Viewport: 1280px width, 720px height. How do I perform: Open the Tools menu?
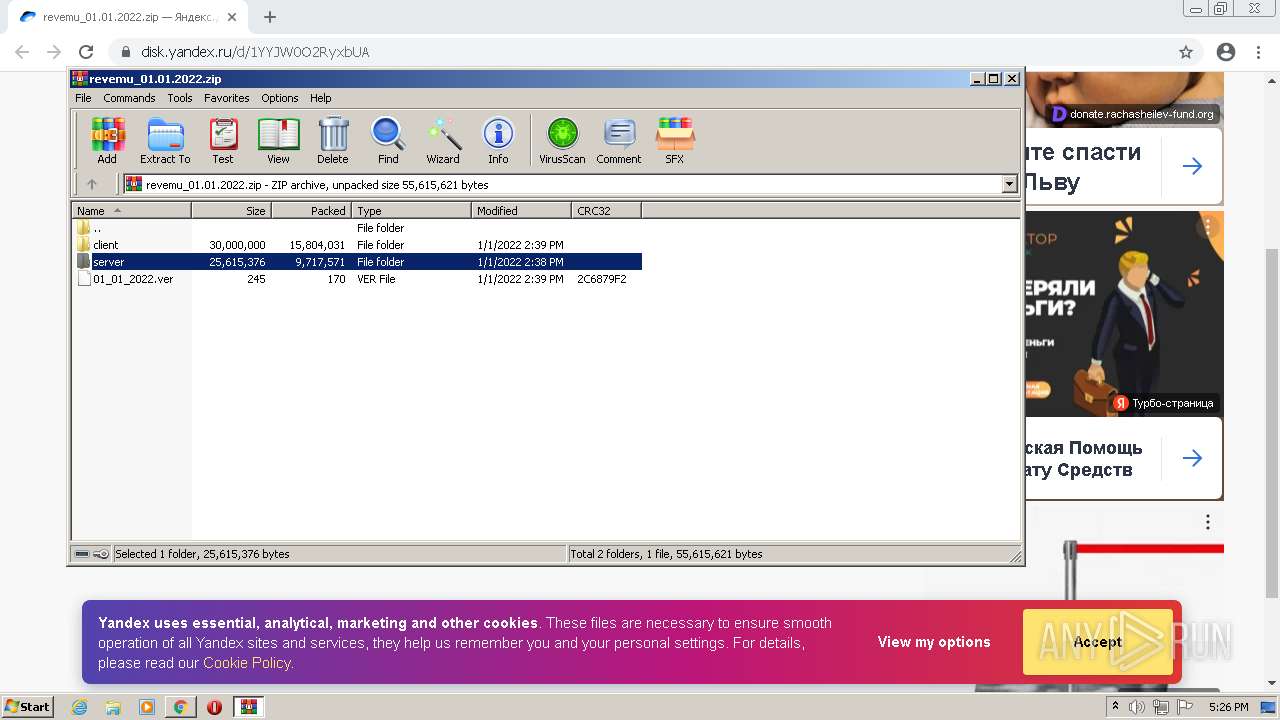pyautogui.click(x=180, y=98)
